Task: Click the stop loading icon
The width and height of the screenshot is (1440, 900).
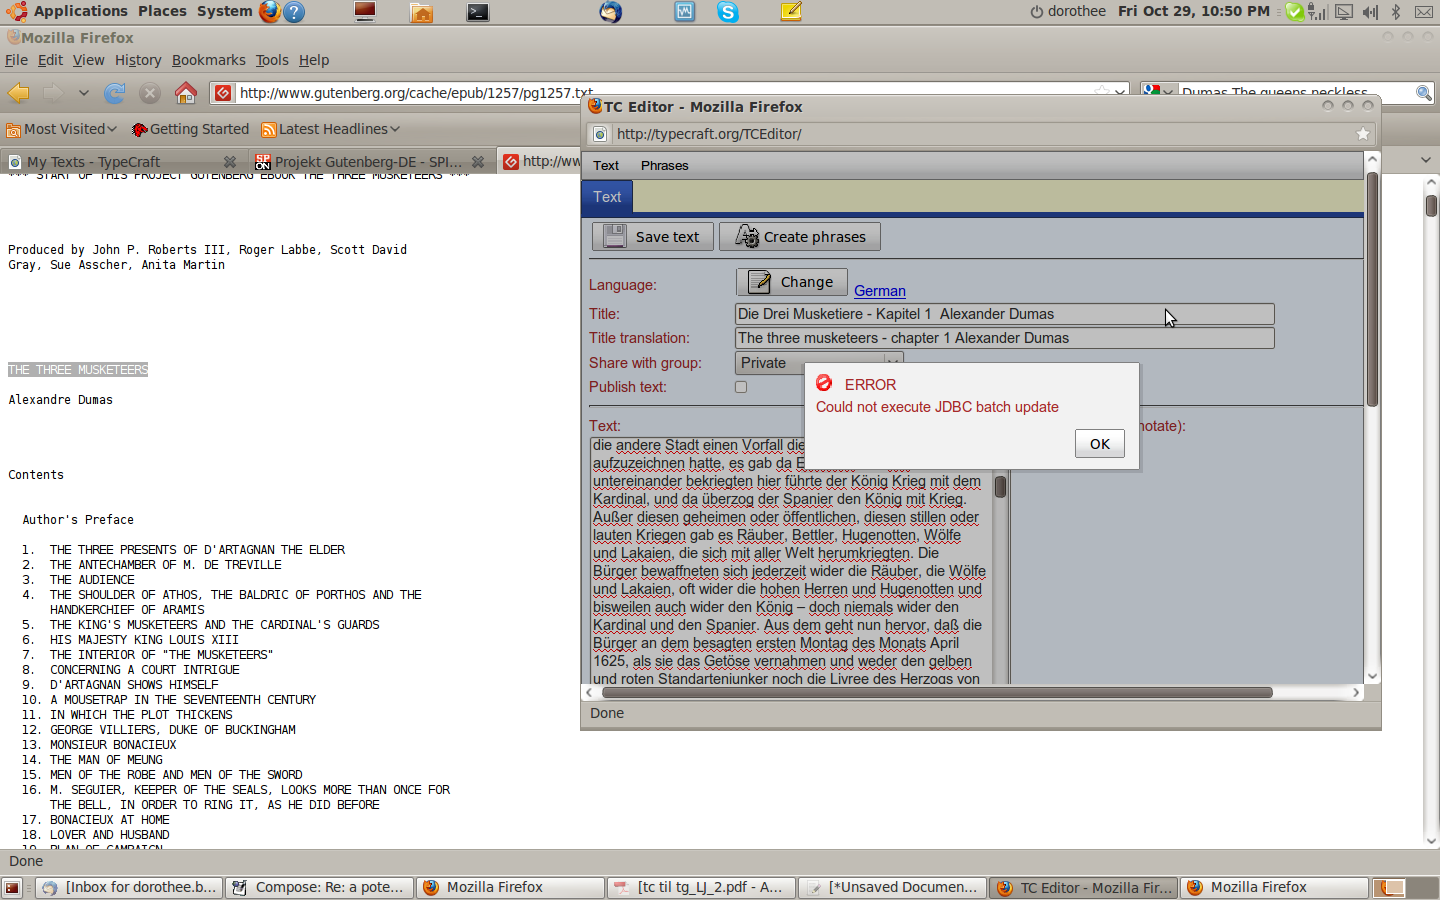Action: (150, 93)
